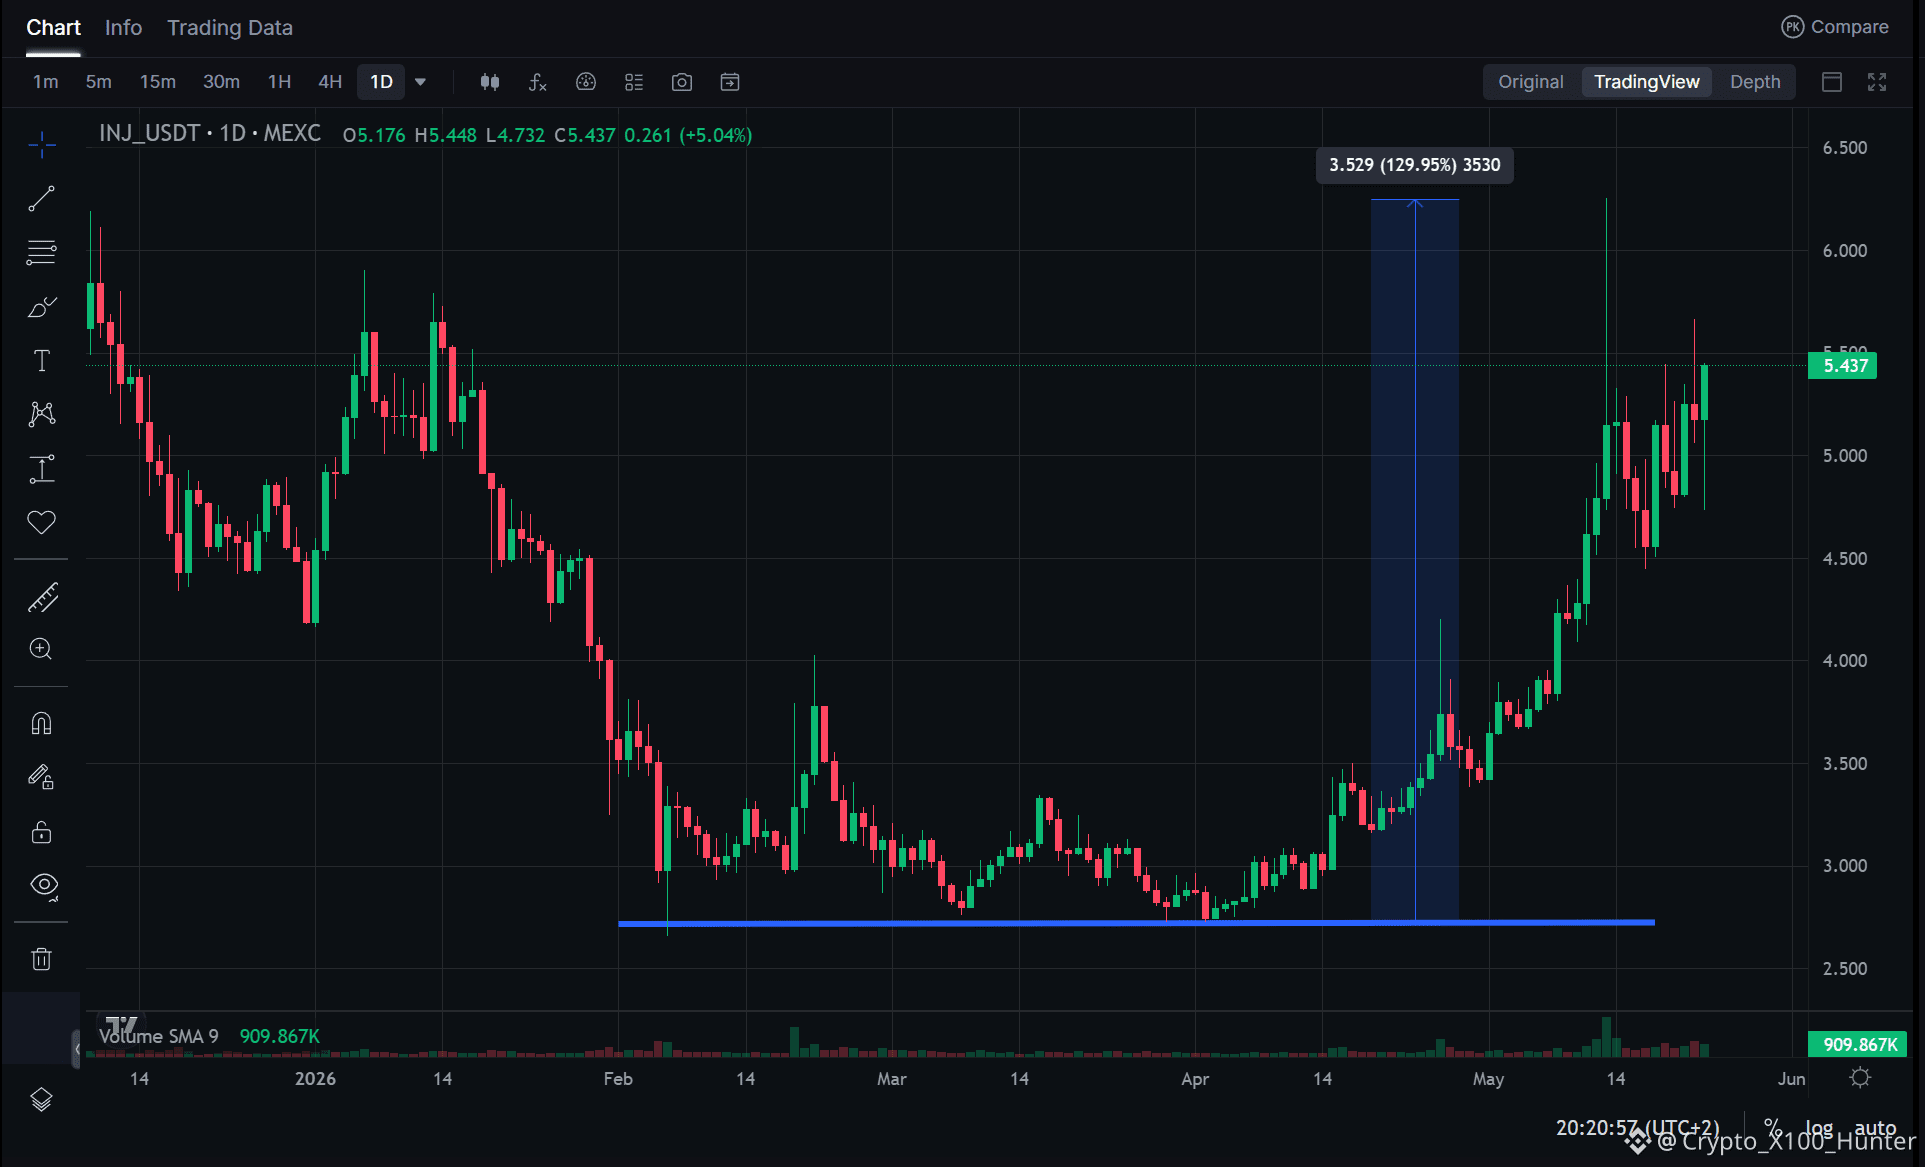
Task: Select the 1m timeframe
Action: 46,82
